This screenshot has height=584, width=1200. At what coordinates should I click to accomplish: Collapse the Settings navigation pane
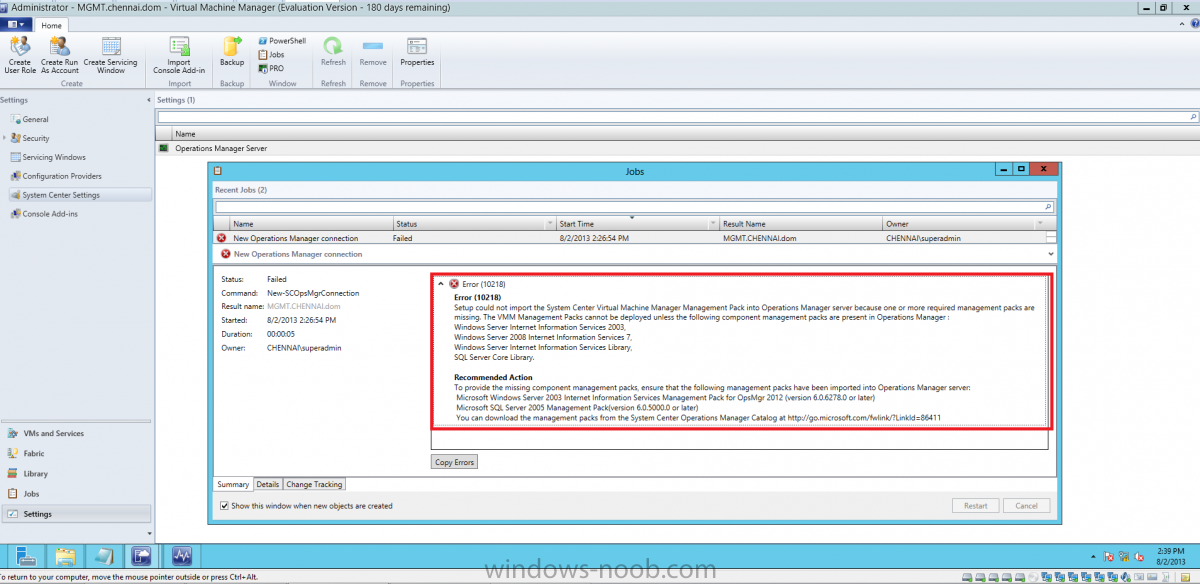click(x=147, y=100)
